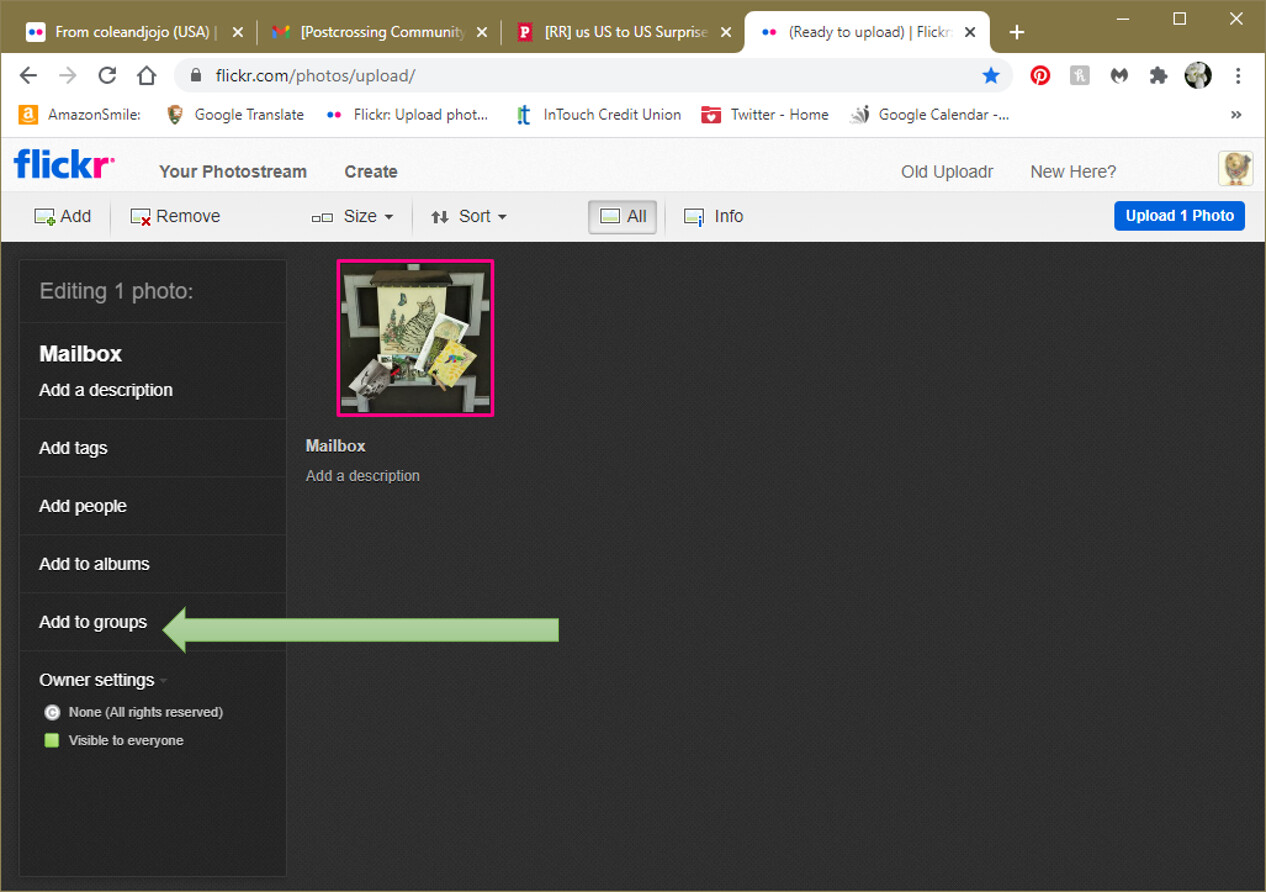Click the user avatar in Flickr header
Viewport: 1266px width, 892px height.
coord(1235,169)
